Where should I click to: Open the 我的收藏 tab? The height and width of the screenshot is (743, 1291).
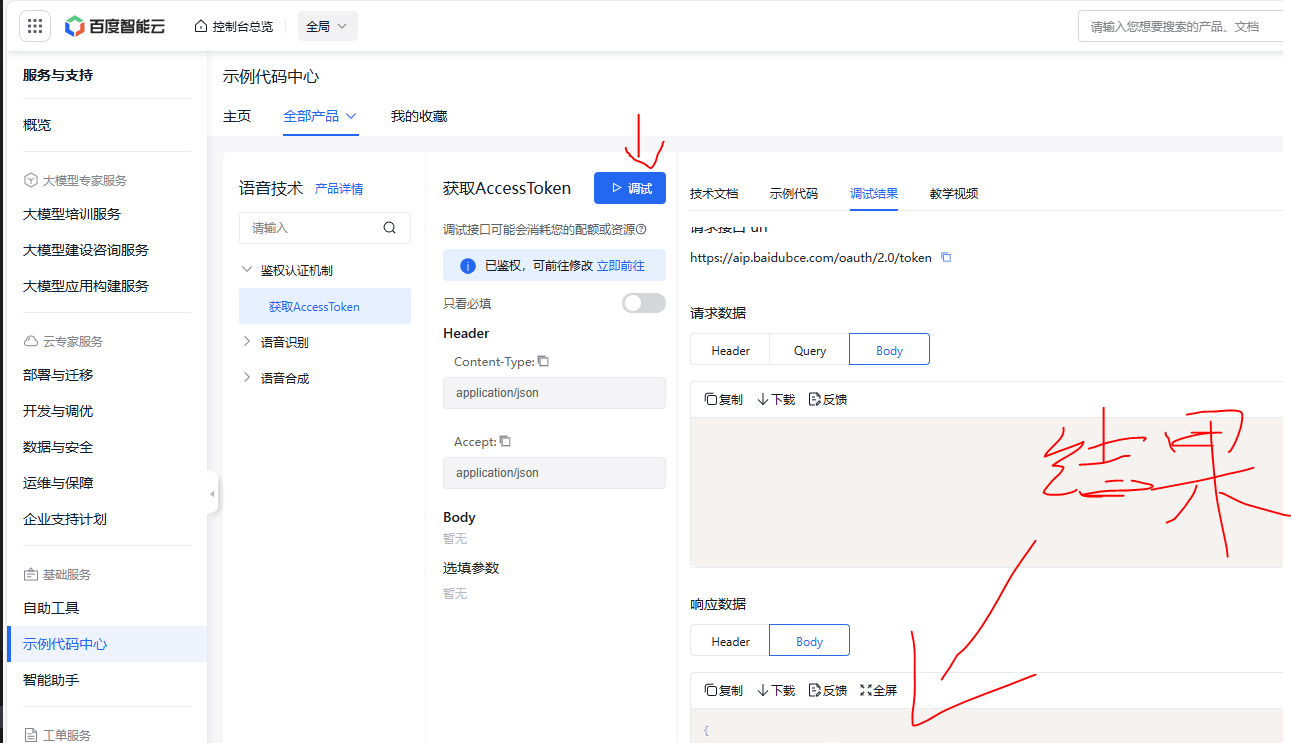418,116
